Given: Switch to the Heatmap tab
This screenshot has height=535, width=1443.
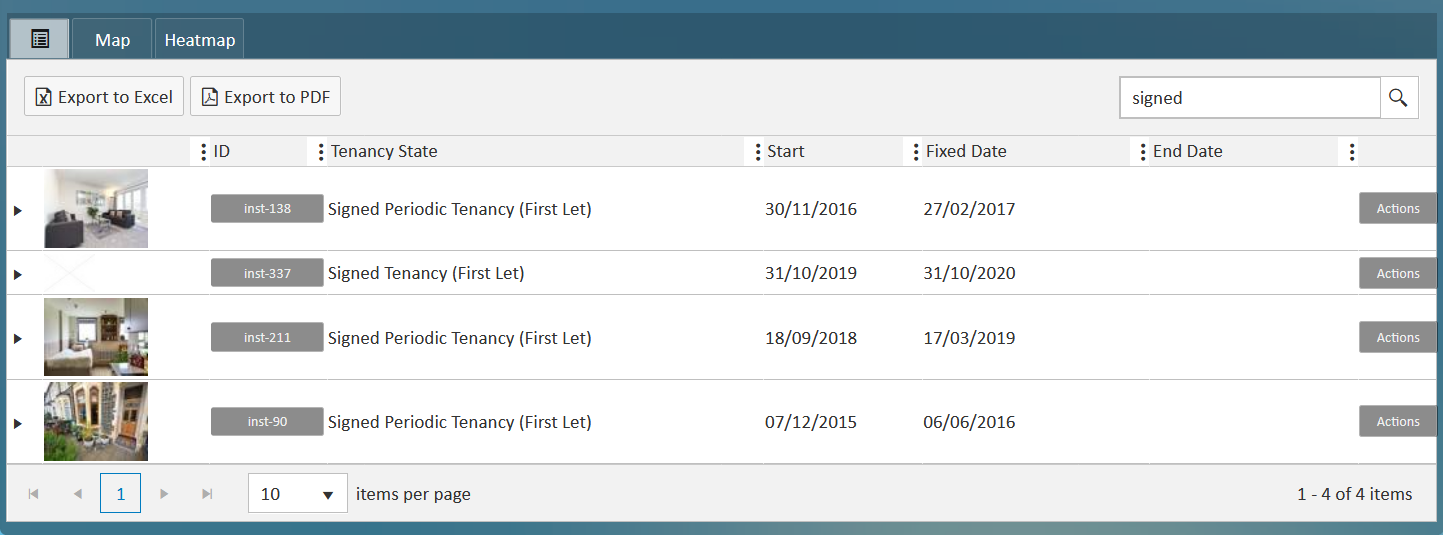Looking at the screenshot, I should coord(200,40).
